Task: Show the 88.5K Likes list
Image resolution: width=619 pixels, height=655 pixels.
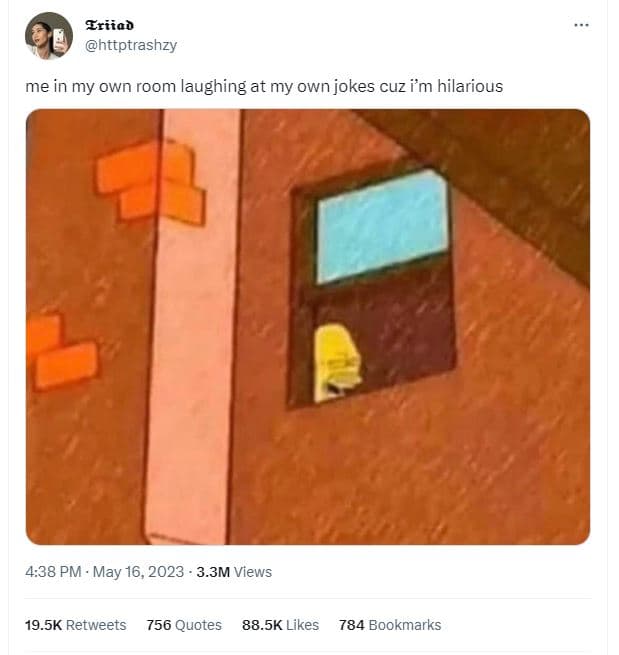Action: pyautogui.click(x=280, y=625)
